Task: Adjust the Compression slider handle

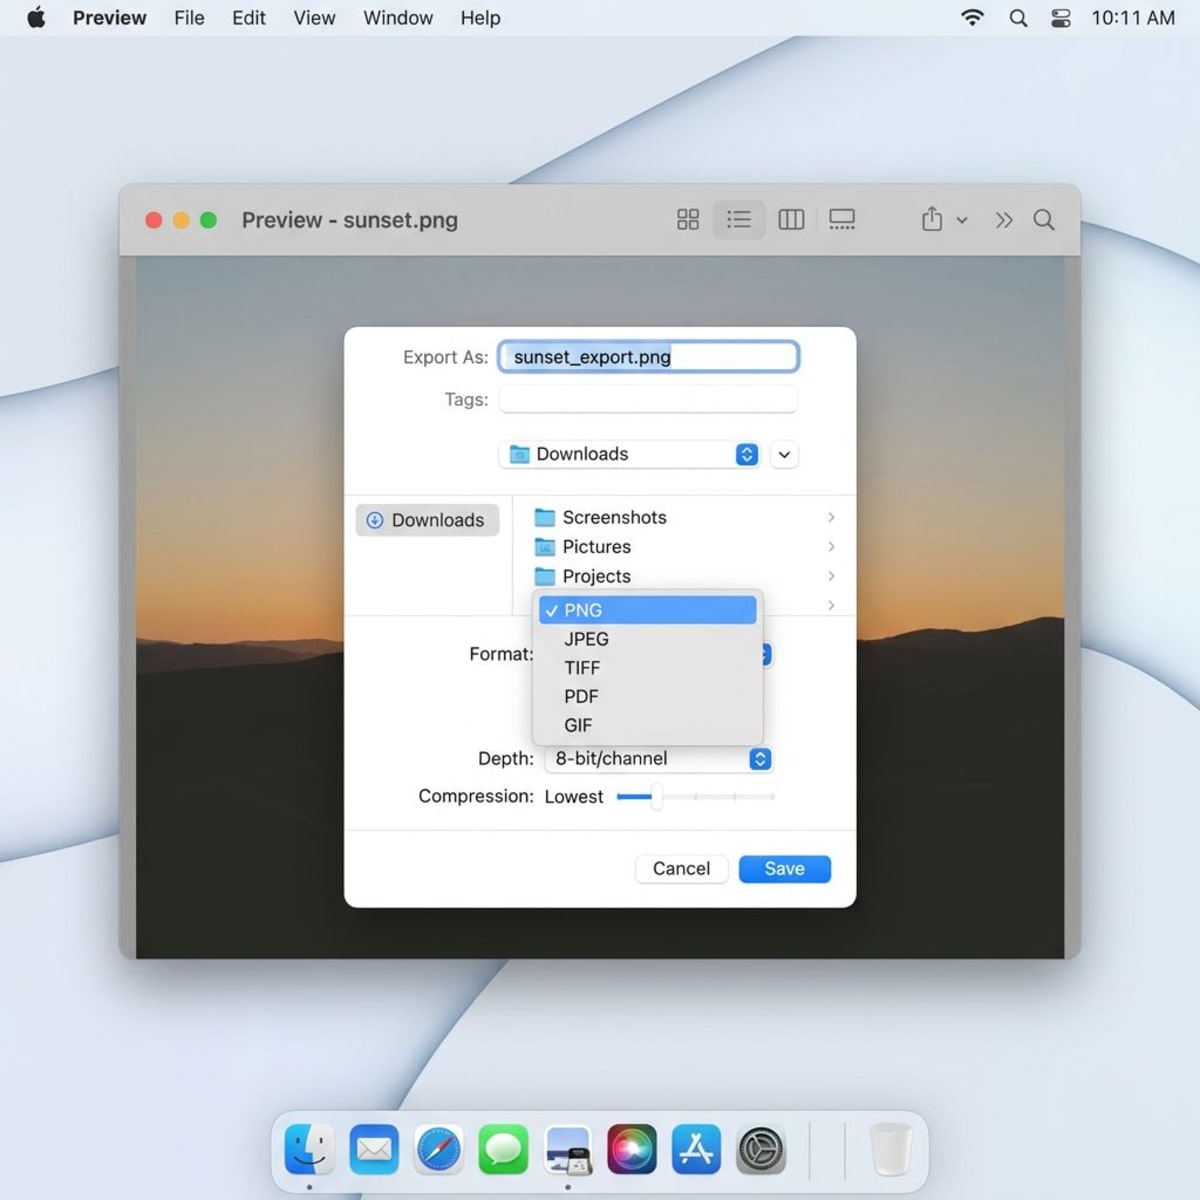Action: (657, 797)
